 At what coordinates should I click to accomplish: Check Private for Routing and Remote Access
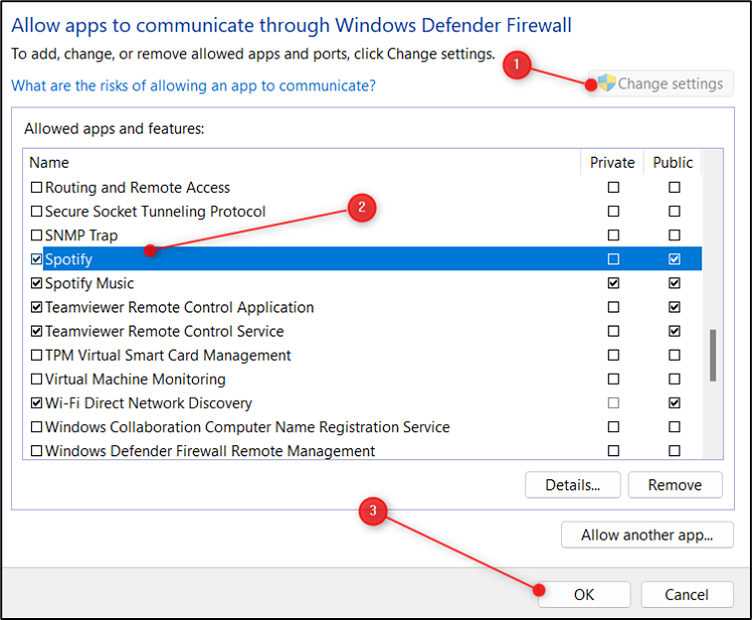pos(613,187)
